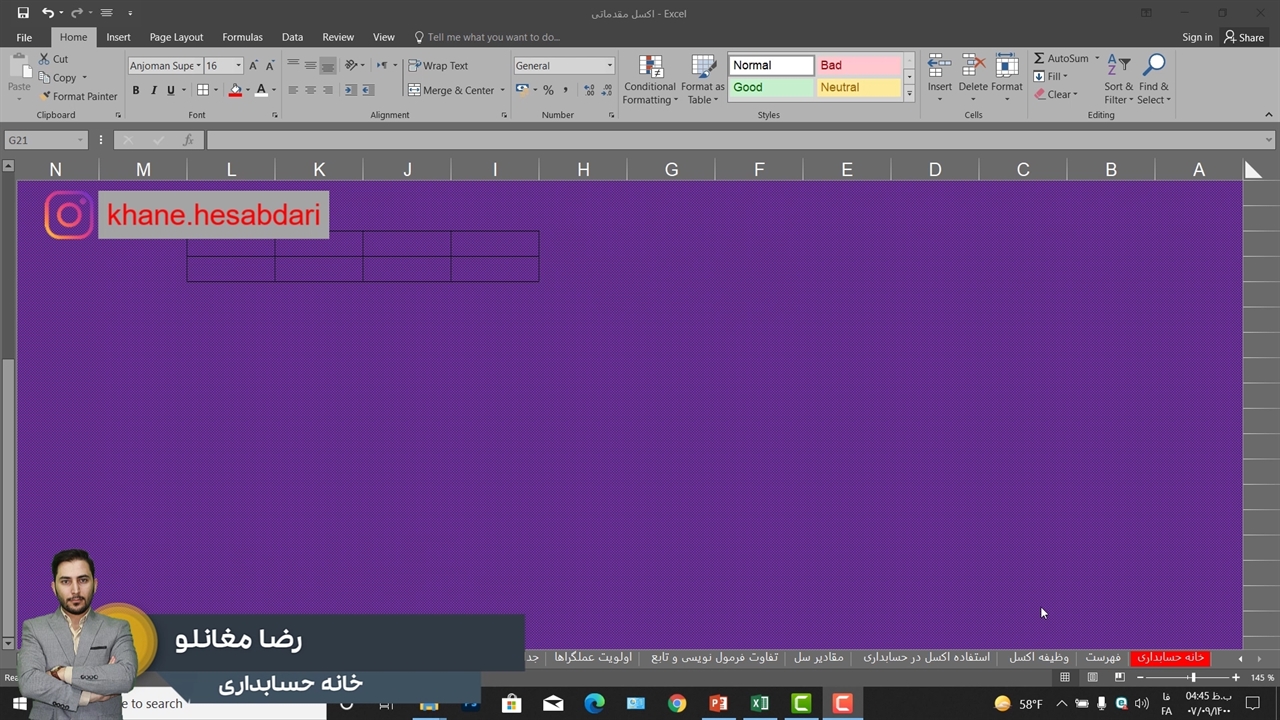Viewport: 1280px width, 720px height.
Task: Click the Percent Style icon
Action: (x=548, y=90)
